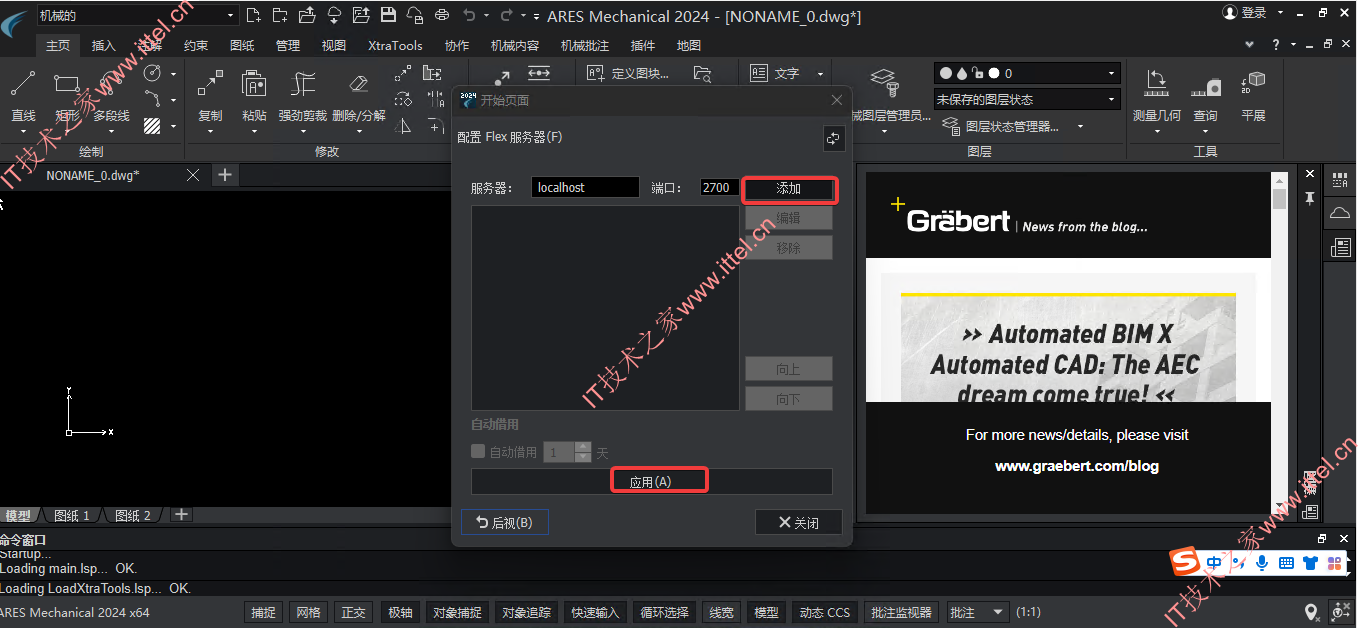The height and width of the screenshot is (628, 1358).
Task: Switch to the Mechanical Content (机械内容) tab
Action: pos(515,45)
